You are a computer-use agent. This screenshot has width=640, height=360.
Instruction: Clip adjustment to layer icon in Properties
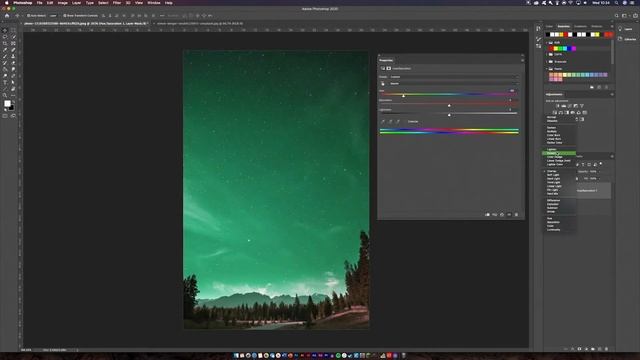click(487, 215)
